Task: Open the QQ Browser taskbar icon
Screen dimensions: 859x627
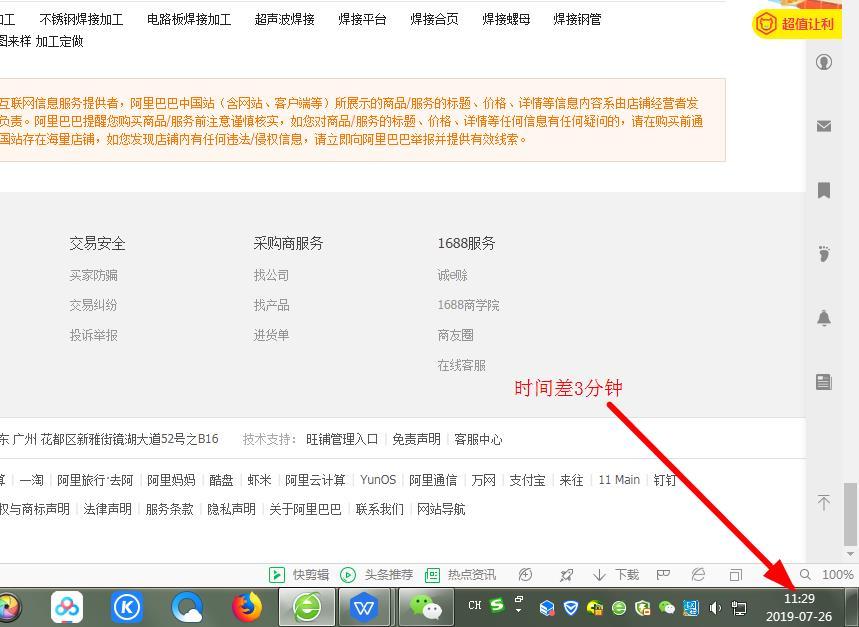Action: (187, 607)
